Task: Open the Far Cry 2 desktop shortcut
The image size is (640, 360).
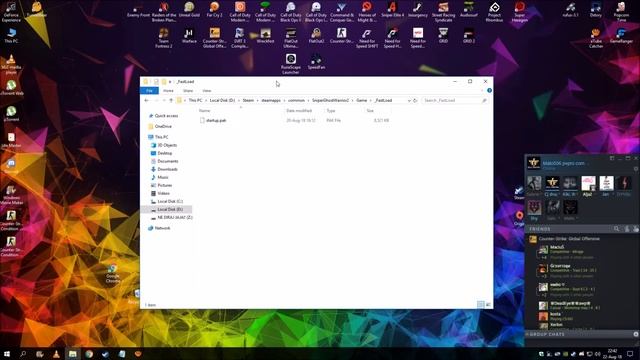Action: click(214, 10)
